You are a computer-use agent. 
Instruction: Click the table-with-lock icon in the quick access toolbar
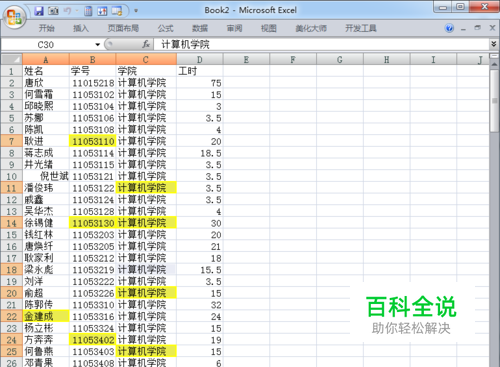tap(117, 11)
